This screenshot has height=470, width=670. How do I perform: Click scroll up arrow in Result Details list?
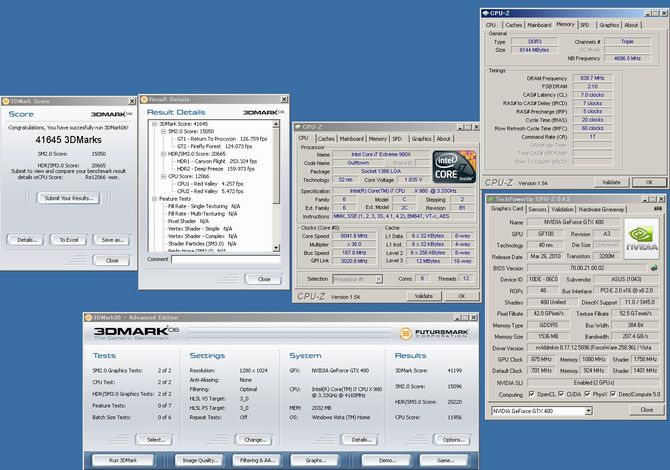point(276,124)
